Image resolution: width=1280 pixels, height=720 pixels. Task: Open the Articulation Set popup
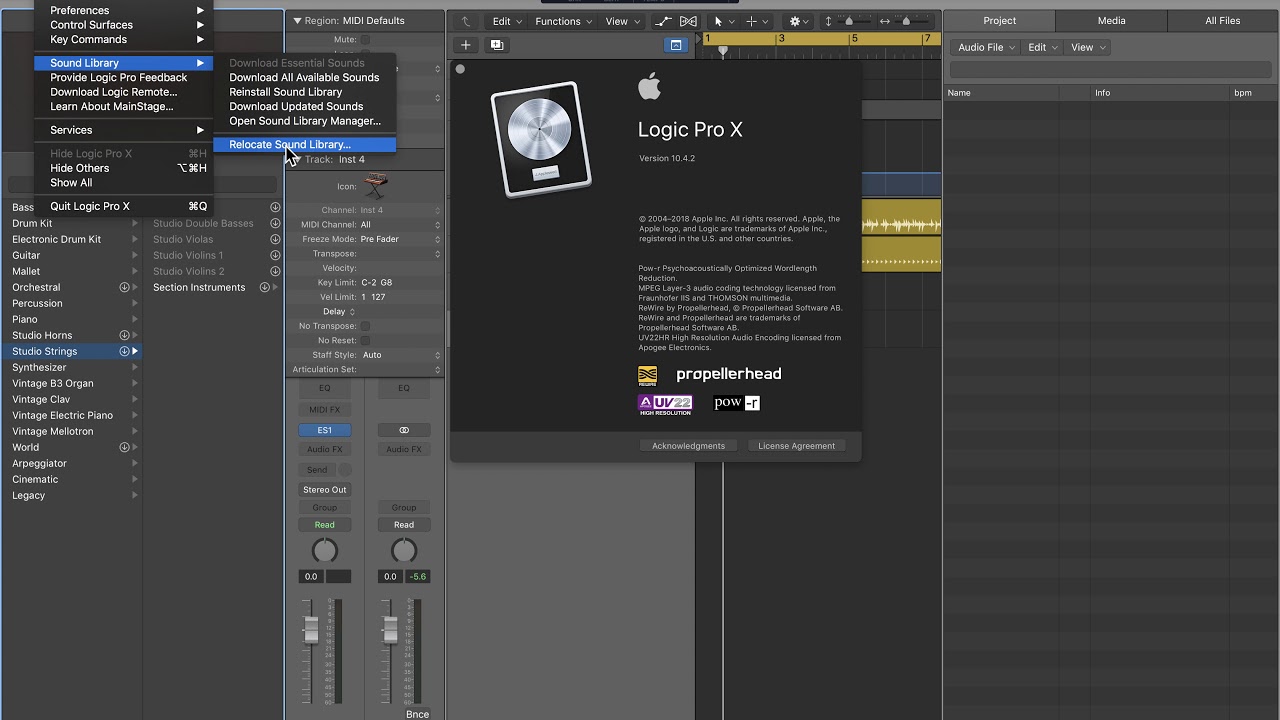pyautogui.click(x=400, y=369)
